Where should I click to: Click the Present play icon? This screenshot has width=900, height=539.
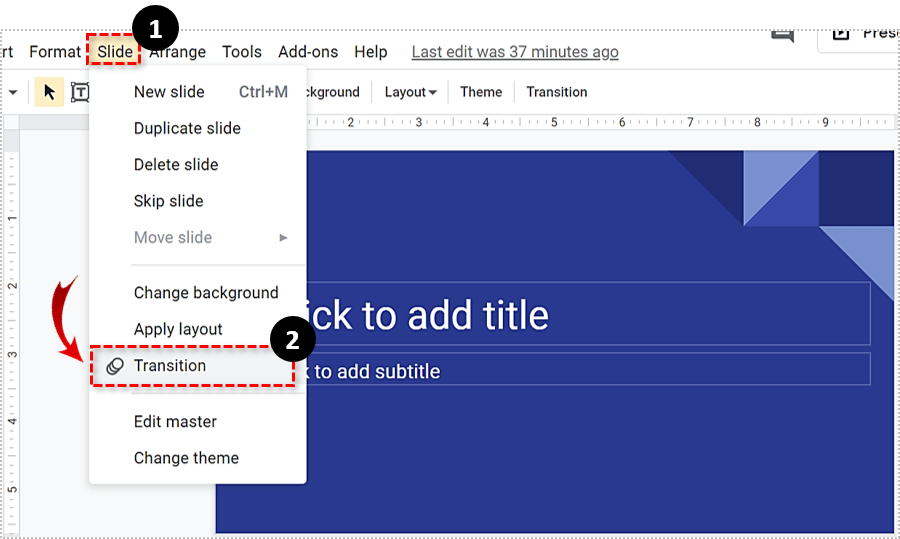coord(841,33)
